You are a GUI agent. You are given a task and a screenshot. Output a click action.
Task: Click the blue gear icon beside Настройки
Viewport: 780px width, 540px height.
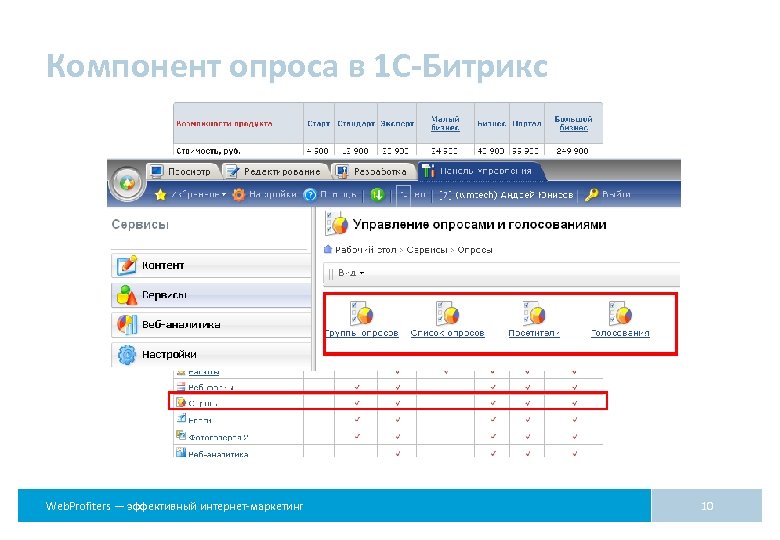click(126, 355)
